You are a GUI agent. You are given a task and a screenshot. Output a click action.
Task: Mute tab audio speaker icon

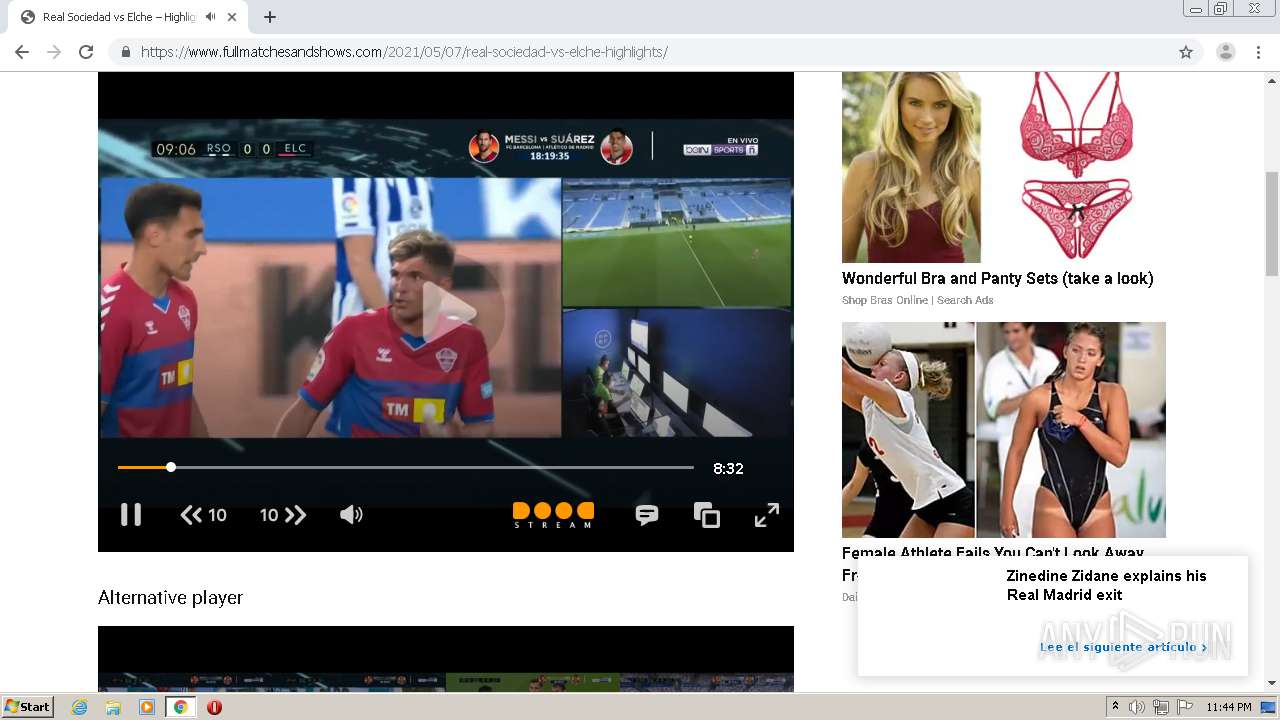click(x=211, y=17)
